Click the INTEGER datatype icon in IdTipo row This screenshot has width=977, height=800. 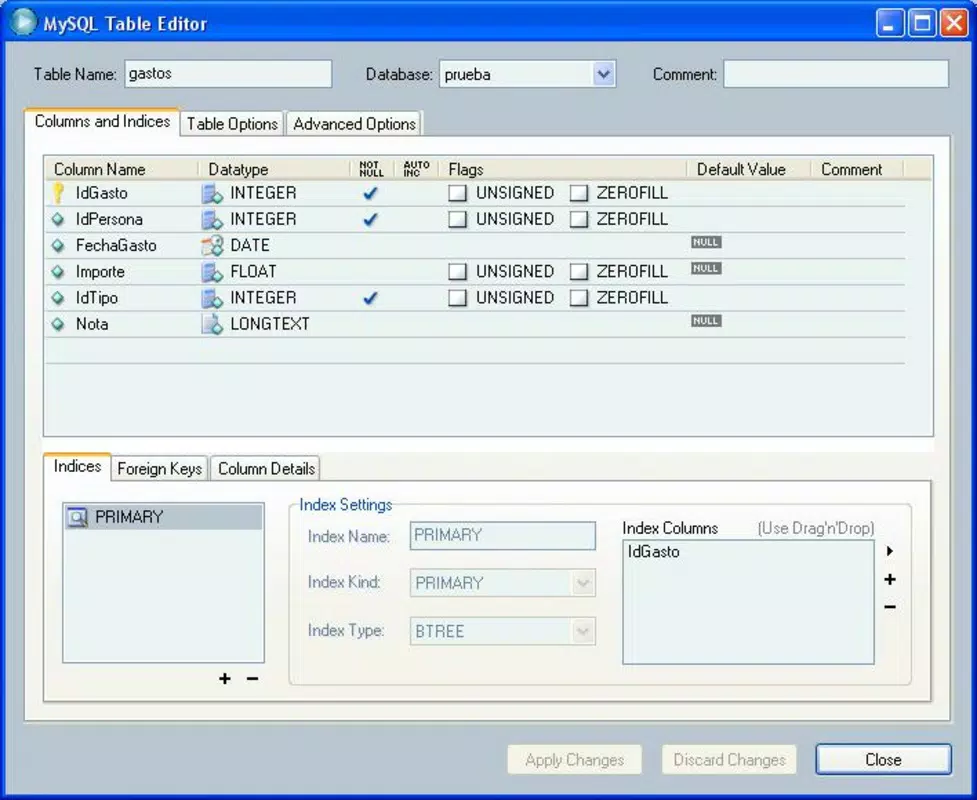[x=212, y=298]
